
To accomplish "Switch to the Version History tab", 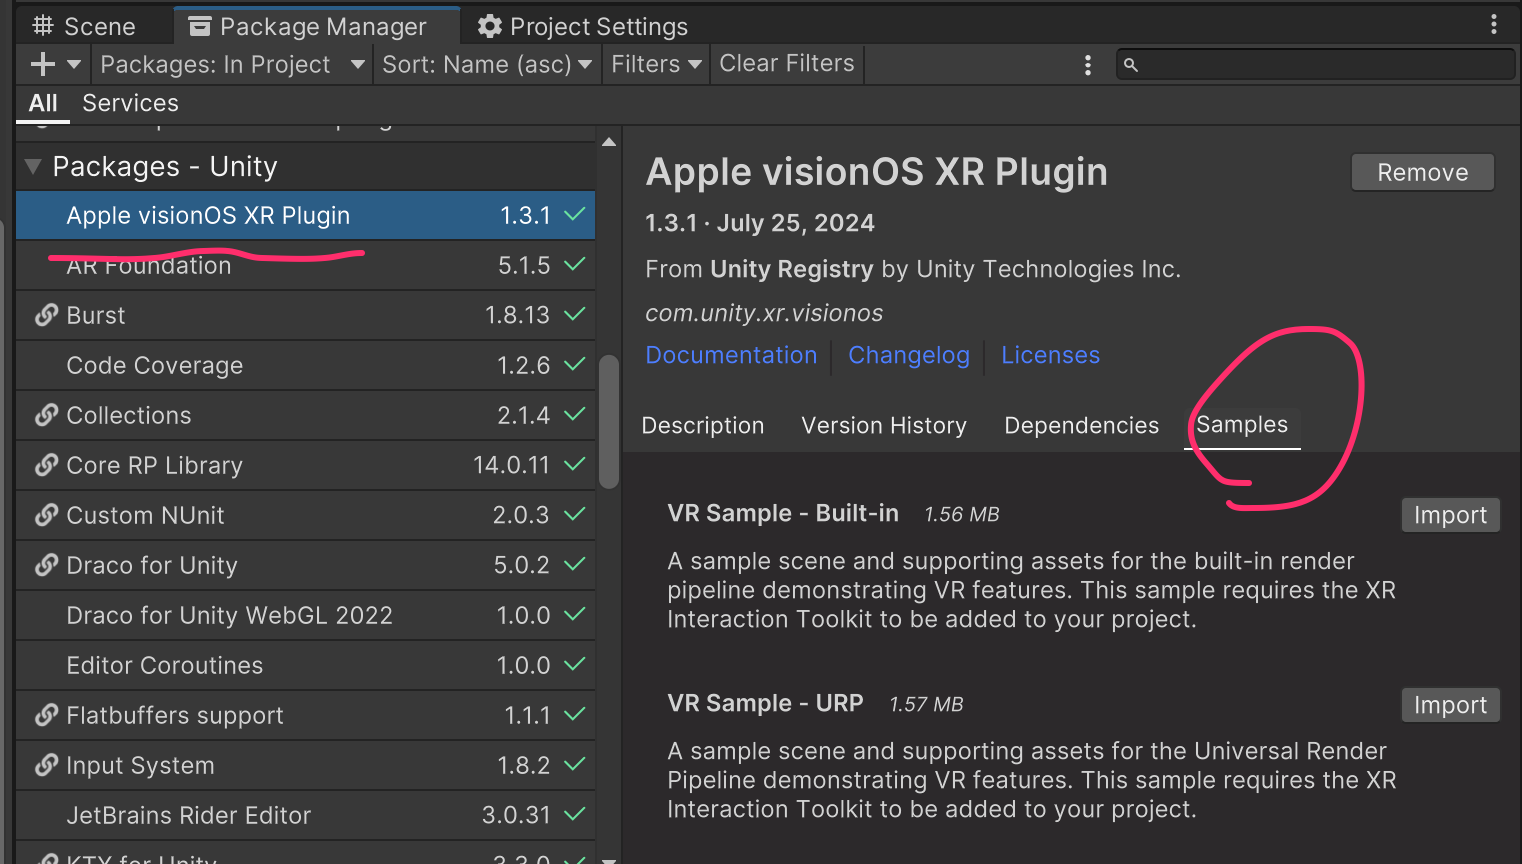I will tap(884, 426).
